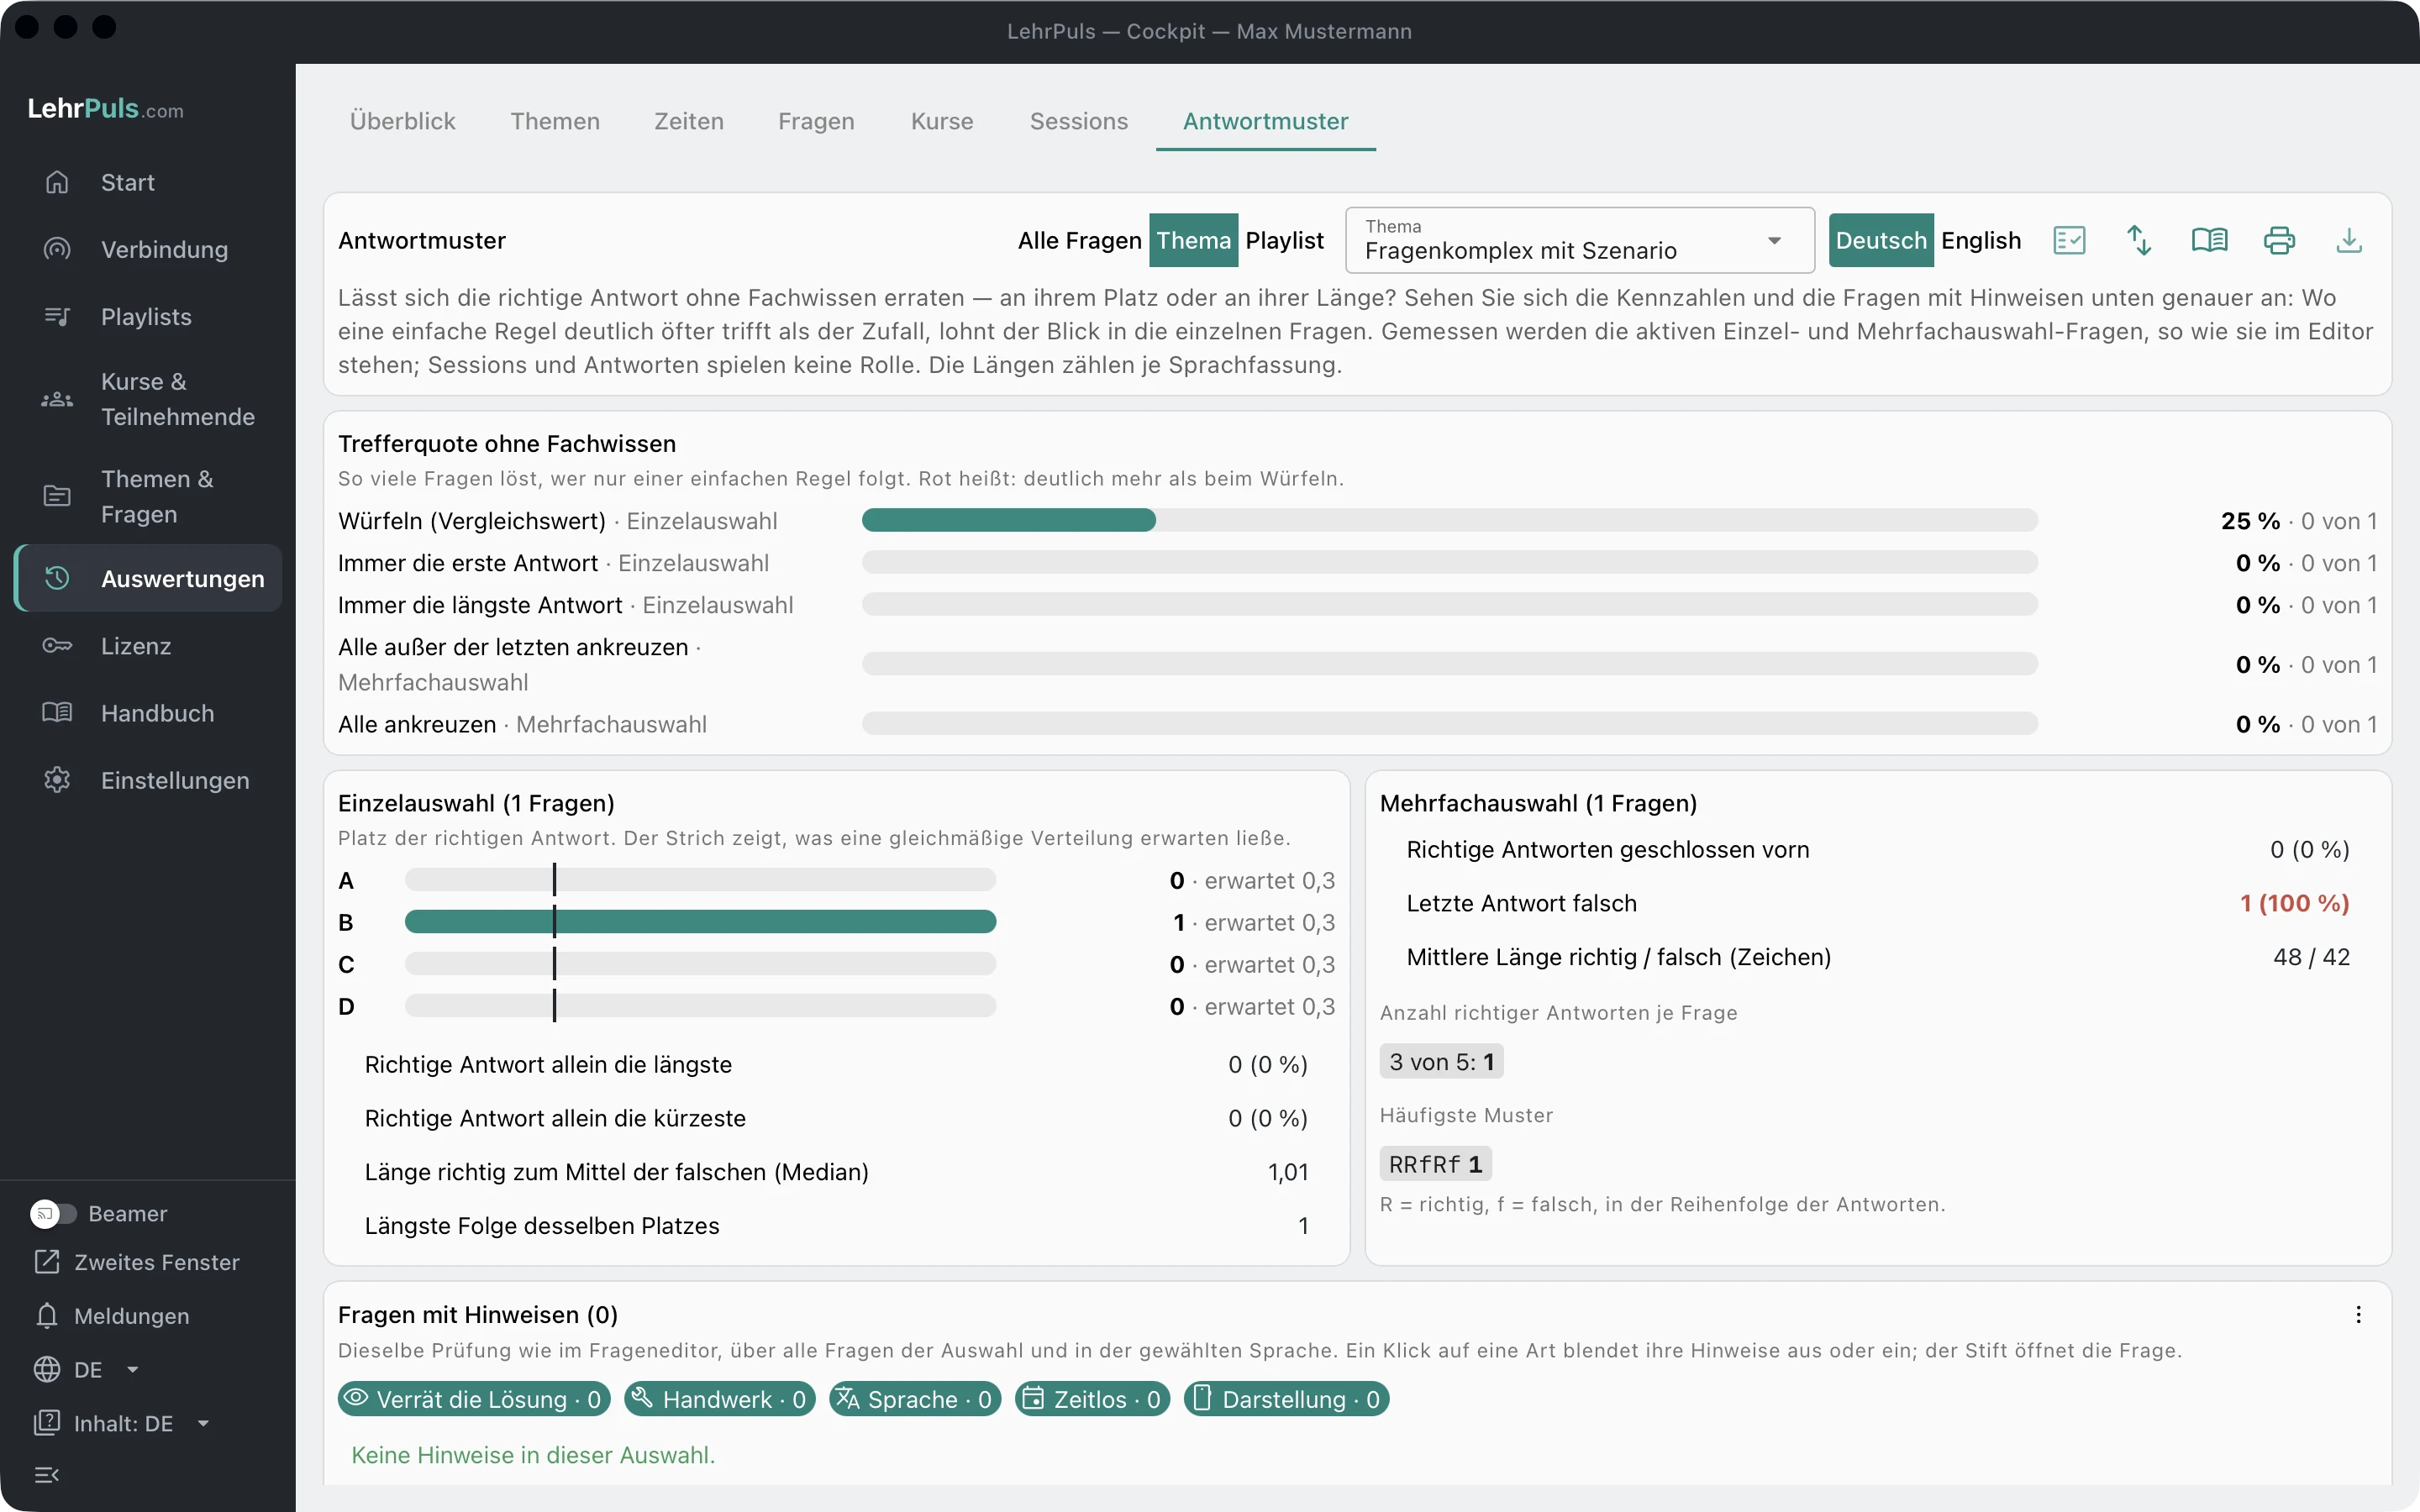Toggle the Zeitlos hint filter chip

(1092, 1399)
